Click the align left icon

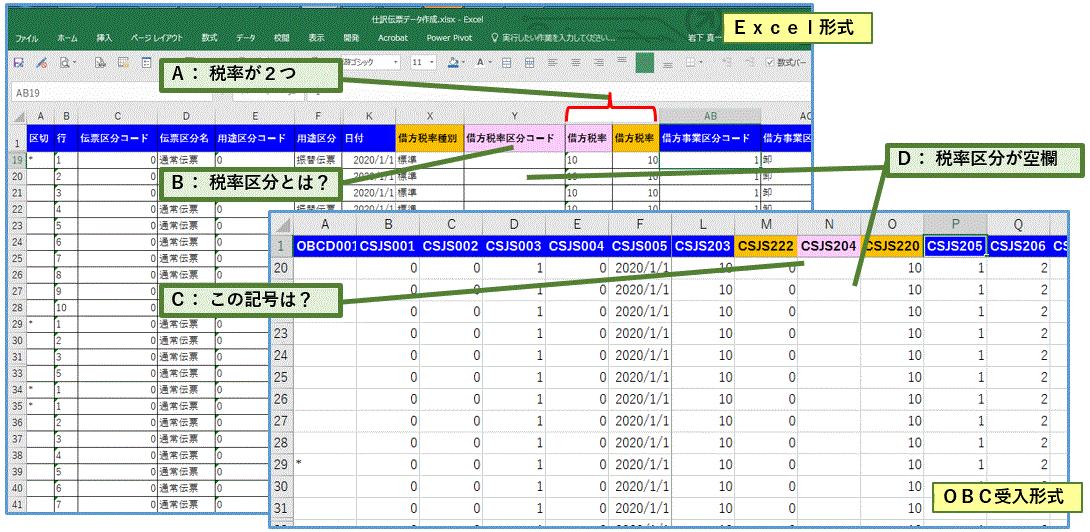coord(552,62)
